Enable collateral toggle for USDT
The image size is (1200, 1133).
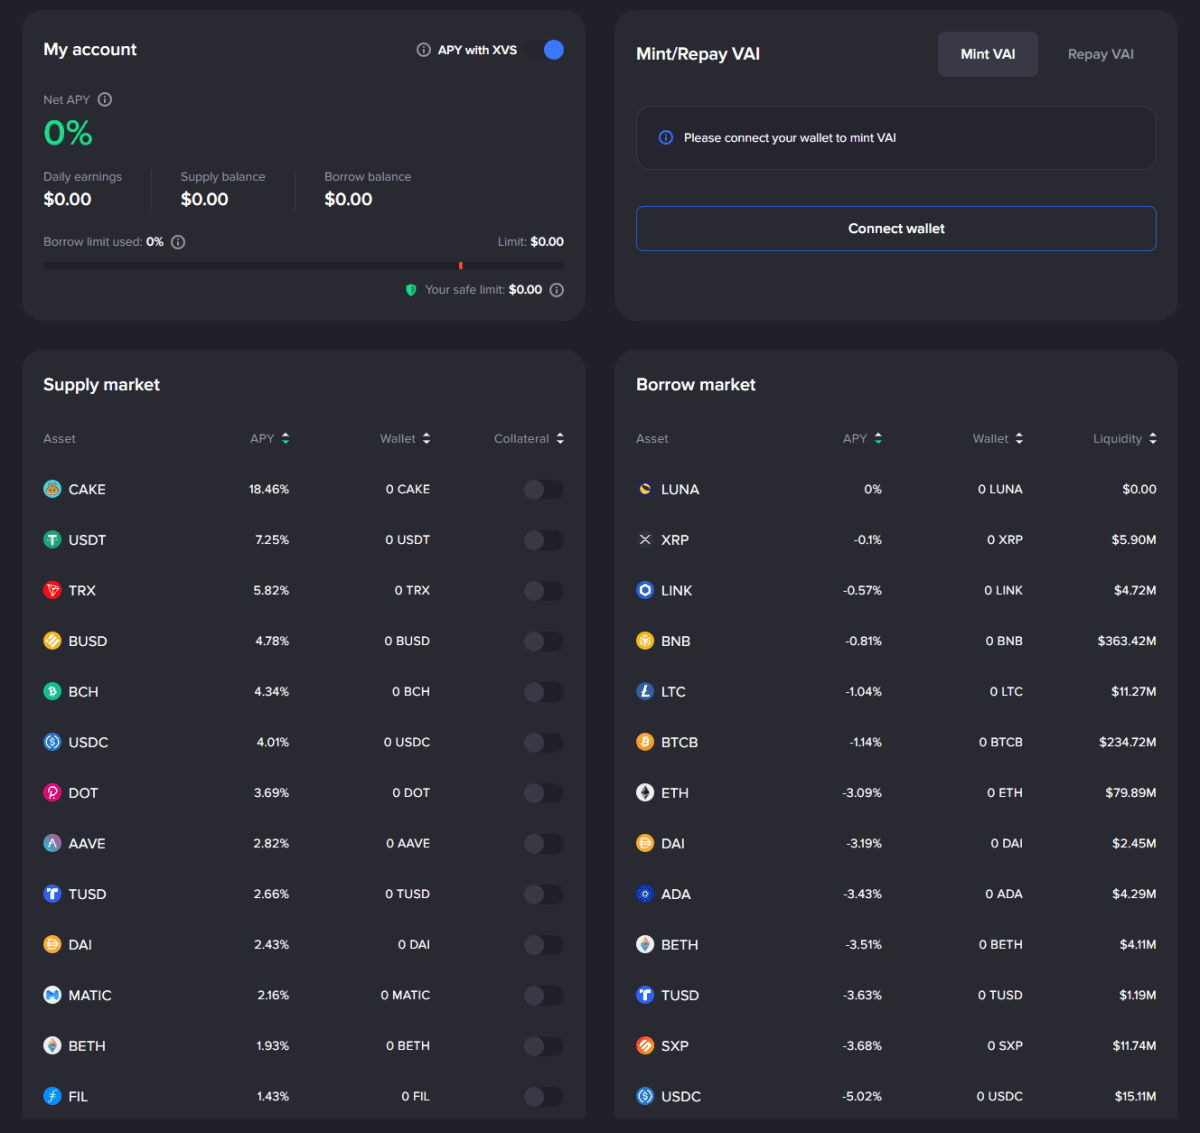point(544,540)
